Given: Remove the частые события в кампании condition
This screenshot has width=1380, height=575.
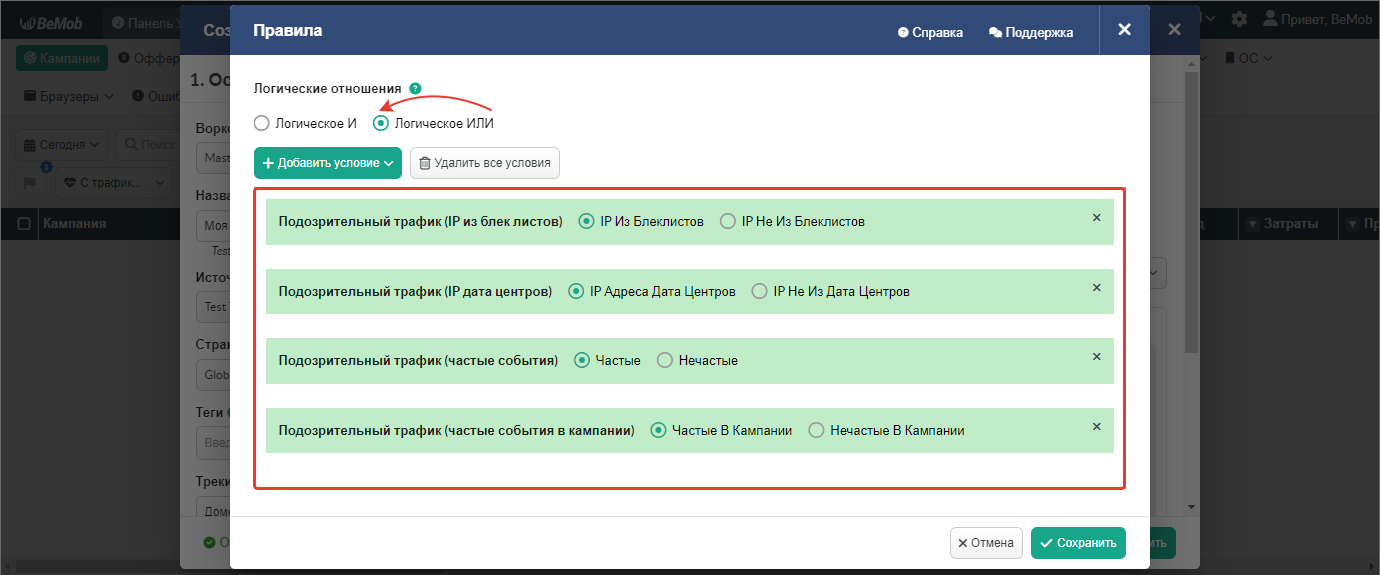Looking at the screenshot, I should tap(1096, 427).
